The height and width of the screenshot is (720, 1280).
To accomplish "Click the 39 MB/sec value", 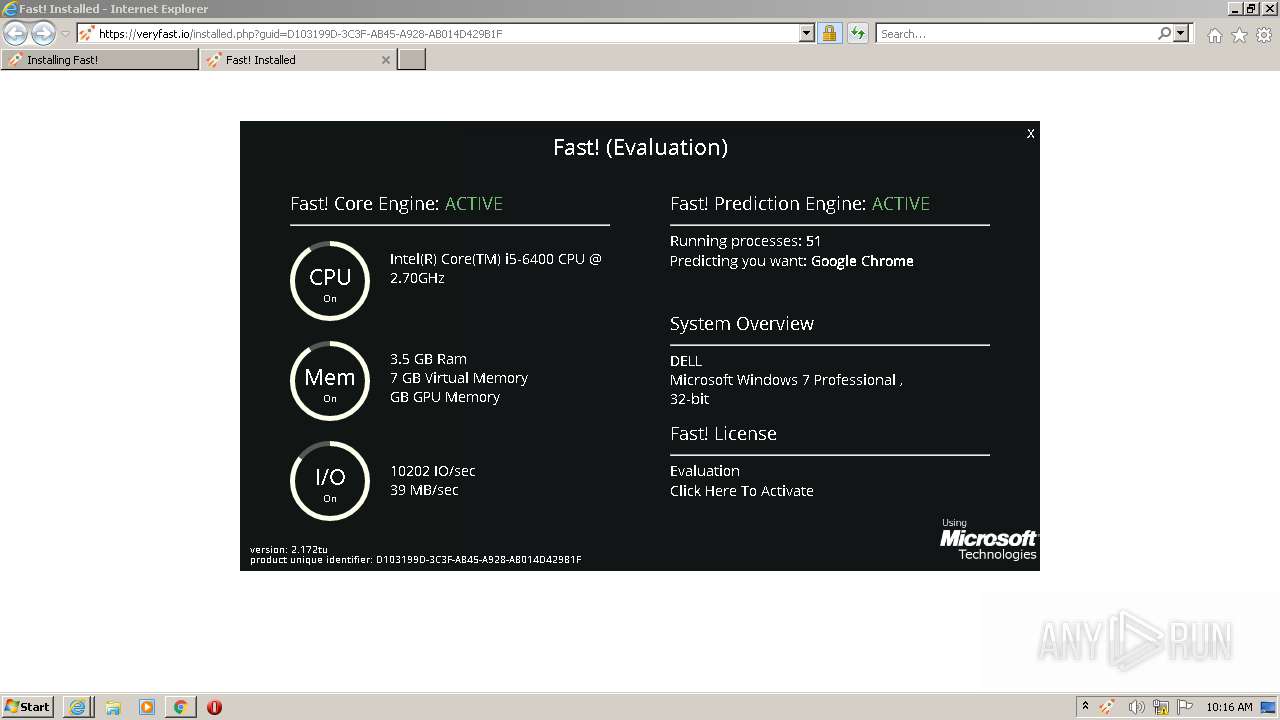I will (424, 490).
